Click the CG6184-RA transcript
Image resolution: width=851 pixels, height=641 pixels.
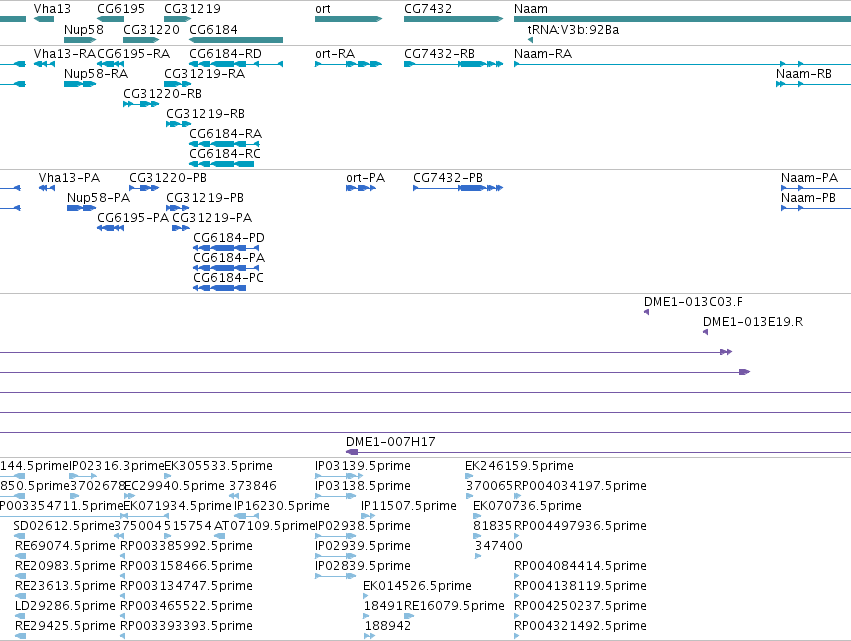click(224, 144)
